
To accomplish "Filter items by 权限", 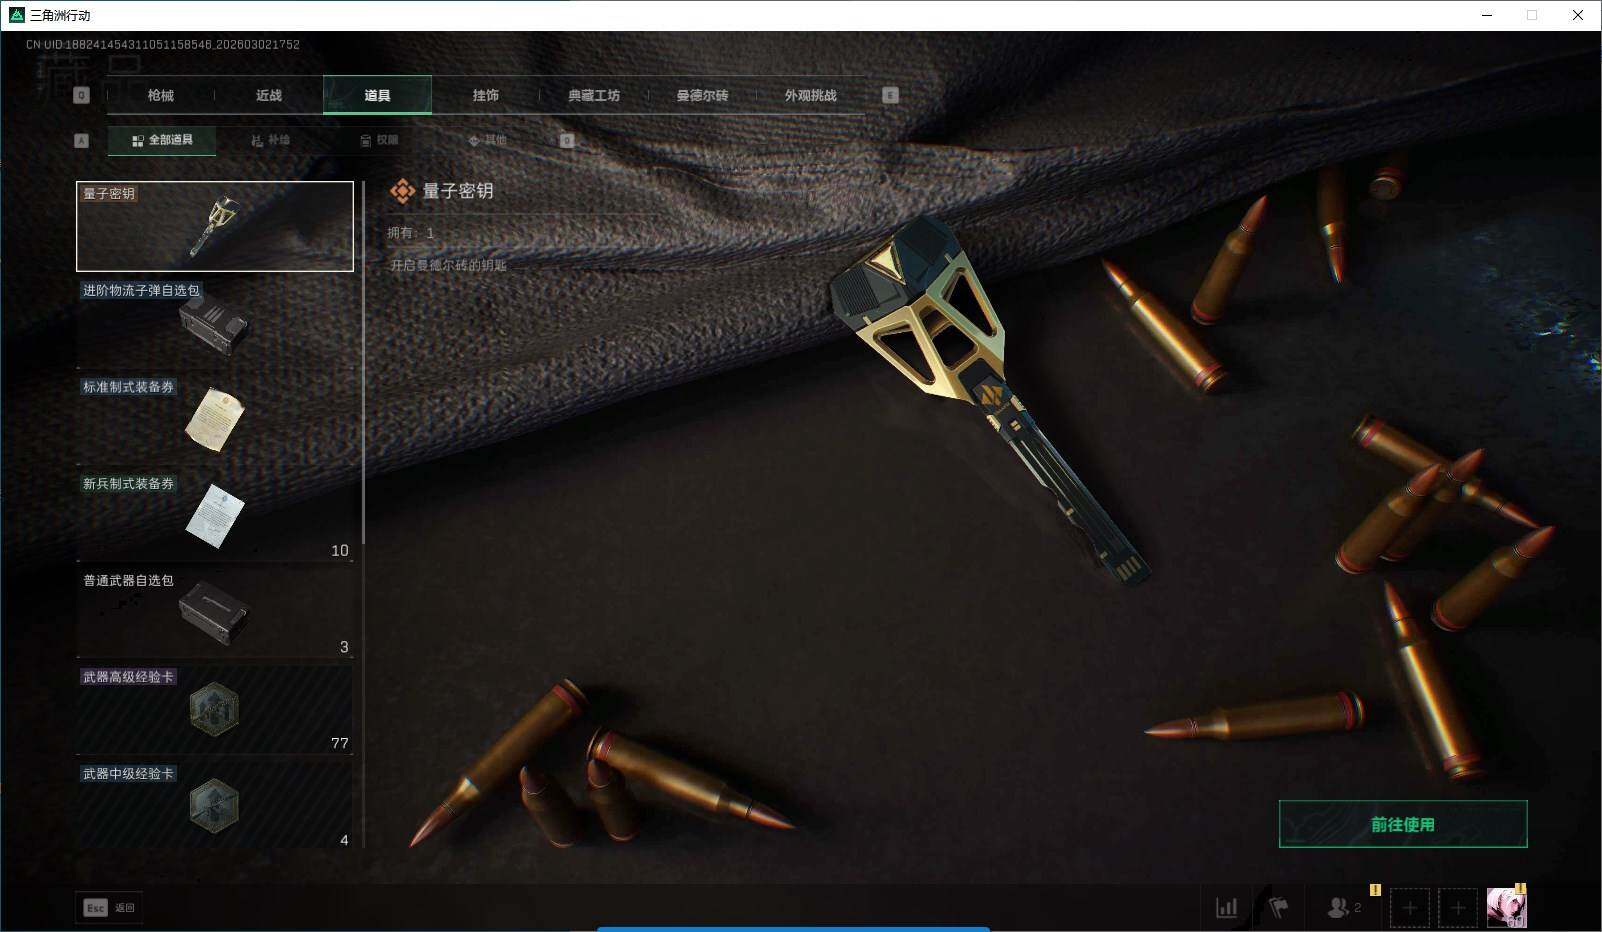I will pos(379,140).
